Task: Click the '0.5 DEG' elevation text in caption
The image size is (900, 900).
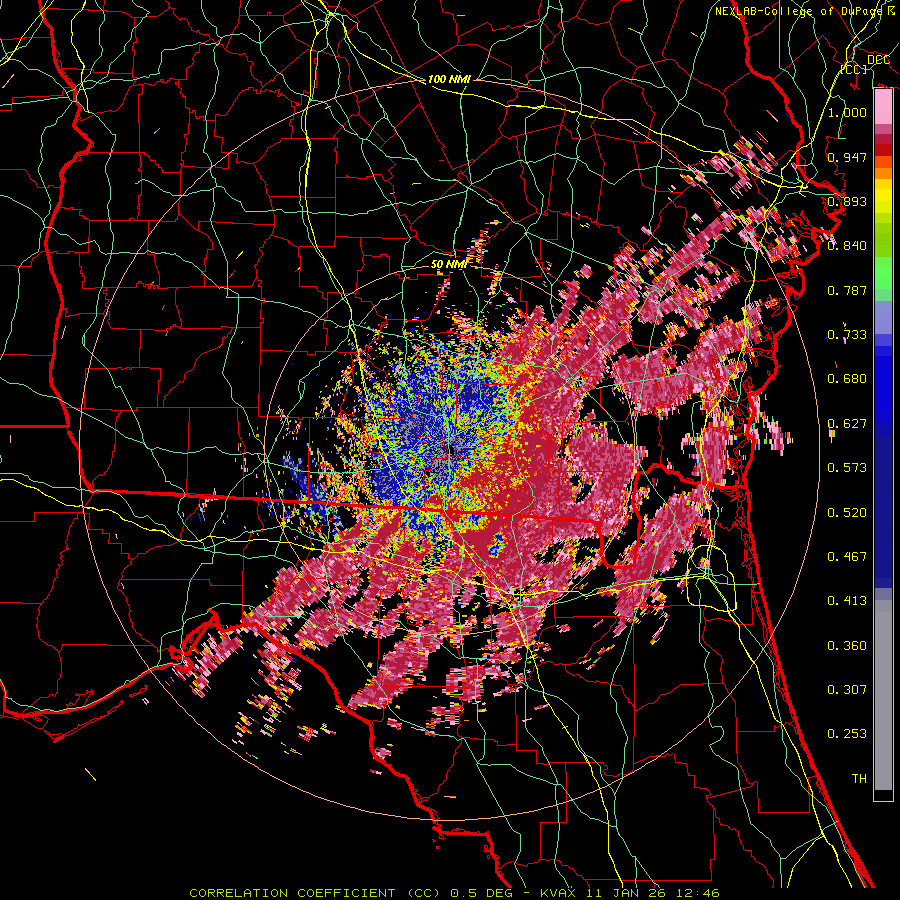Action: pos(483,893)
